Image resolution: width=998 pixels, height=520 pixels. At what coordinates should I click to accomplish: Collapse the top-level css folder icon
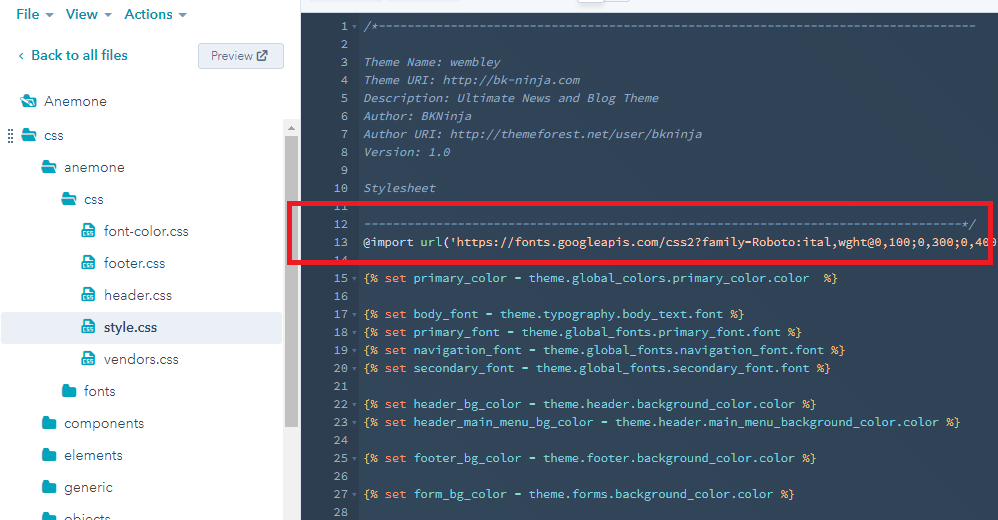point(28,135)
